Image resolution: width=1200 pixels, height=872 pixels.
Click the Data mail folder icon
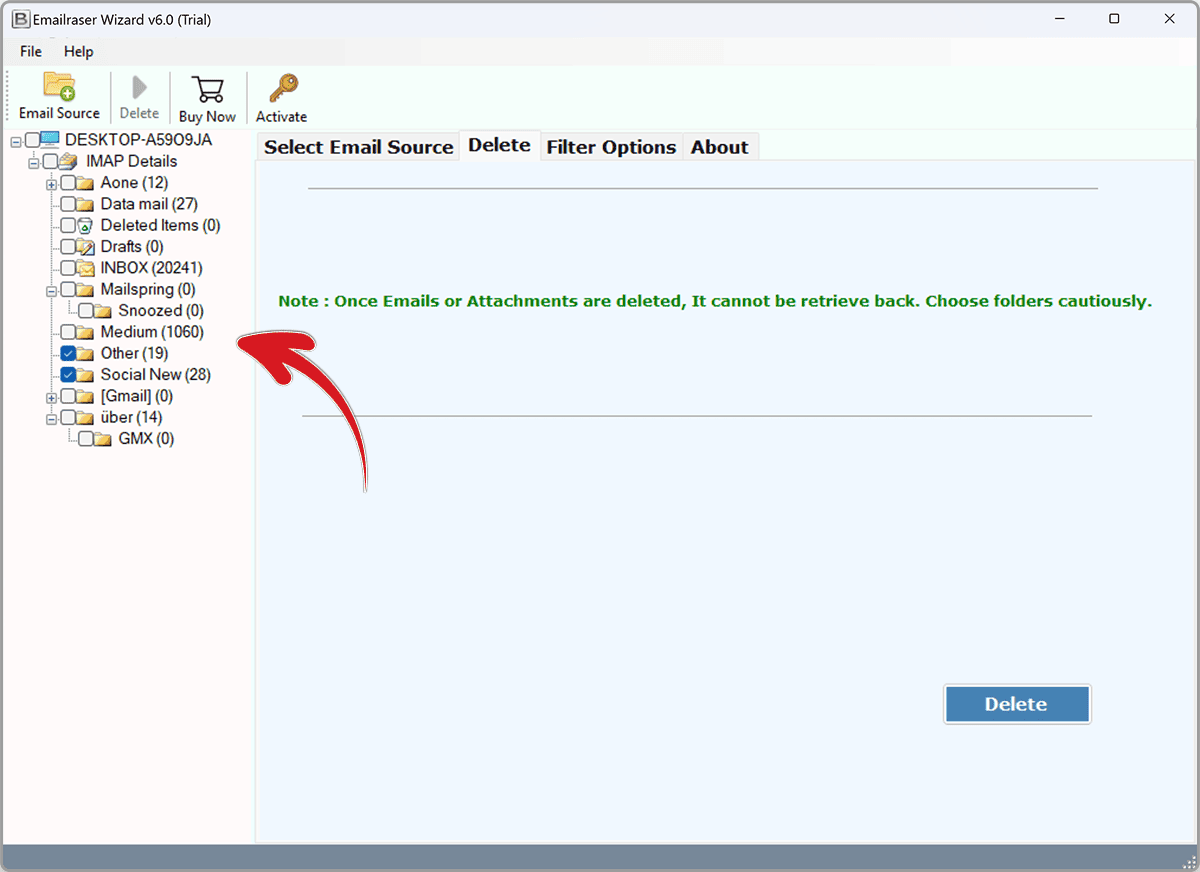[87, 204]
